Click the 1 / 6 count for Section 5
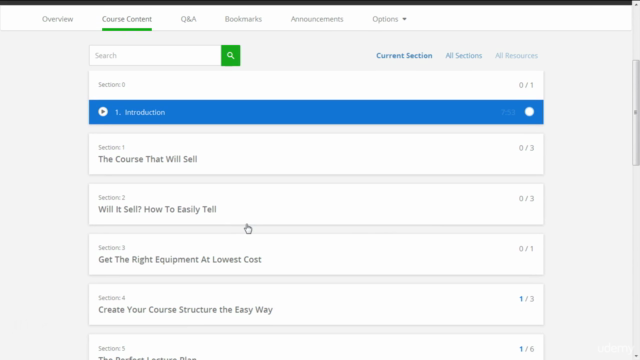This screenshot has height=360, width=640. [x=526, y=349]
